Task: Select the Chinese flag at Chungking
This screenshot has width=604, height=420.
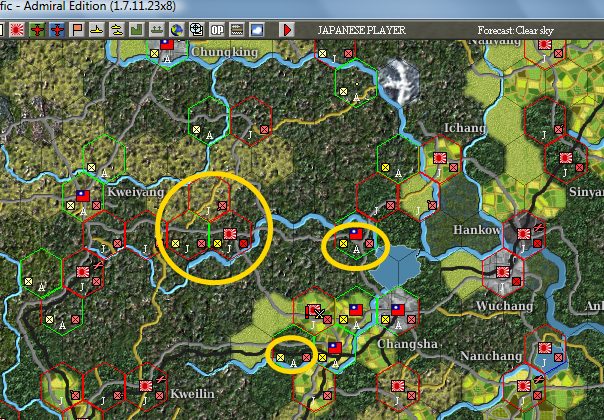Action: [167, 44]
